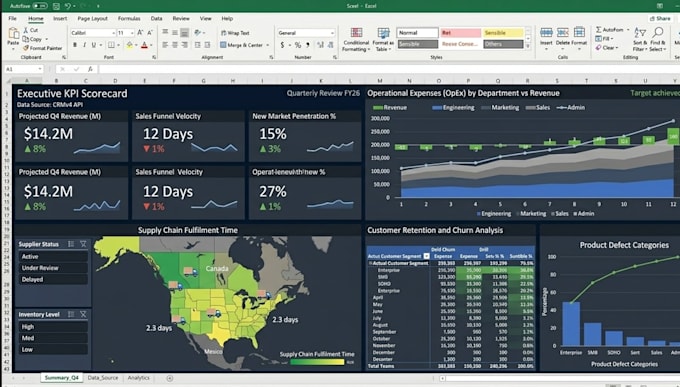Click the Share button

660,19
